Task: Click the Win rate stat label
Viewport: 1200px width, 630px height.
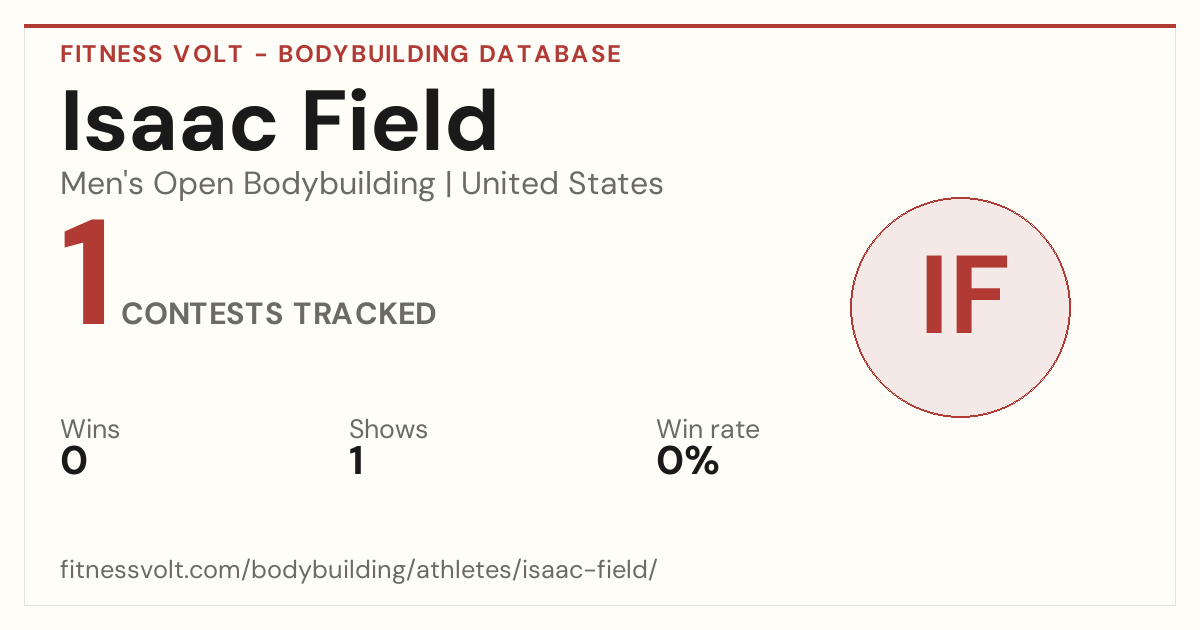Action: click(x=708, y=429)
